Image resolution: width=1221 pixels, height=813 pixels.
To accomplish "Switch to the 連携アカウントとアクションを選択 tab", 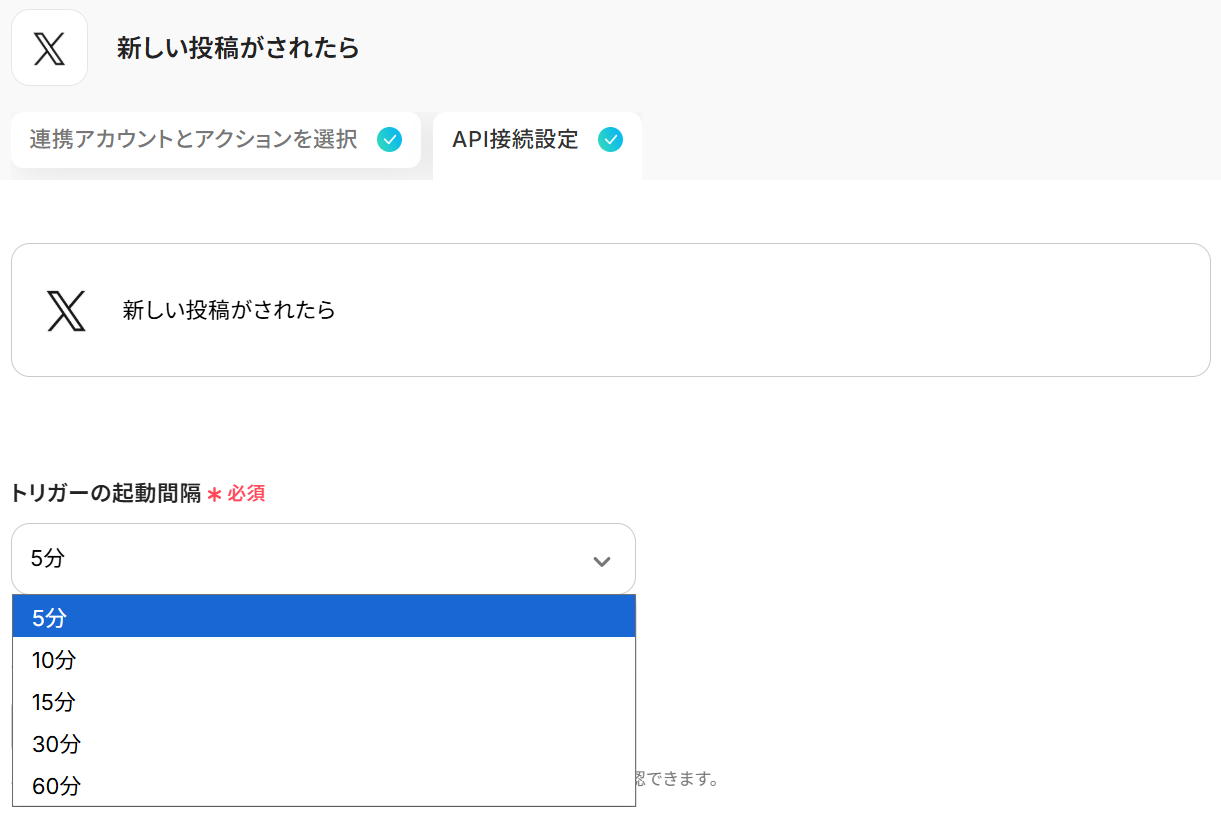I will click(193, 140).
